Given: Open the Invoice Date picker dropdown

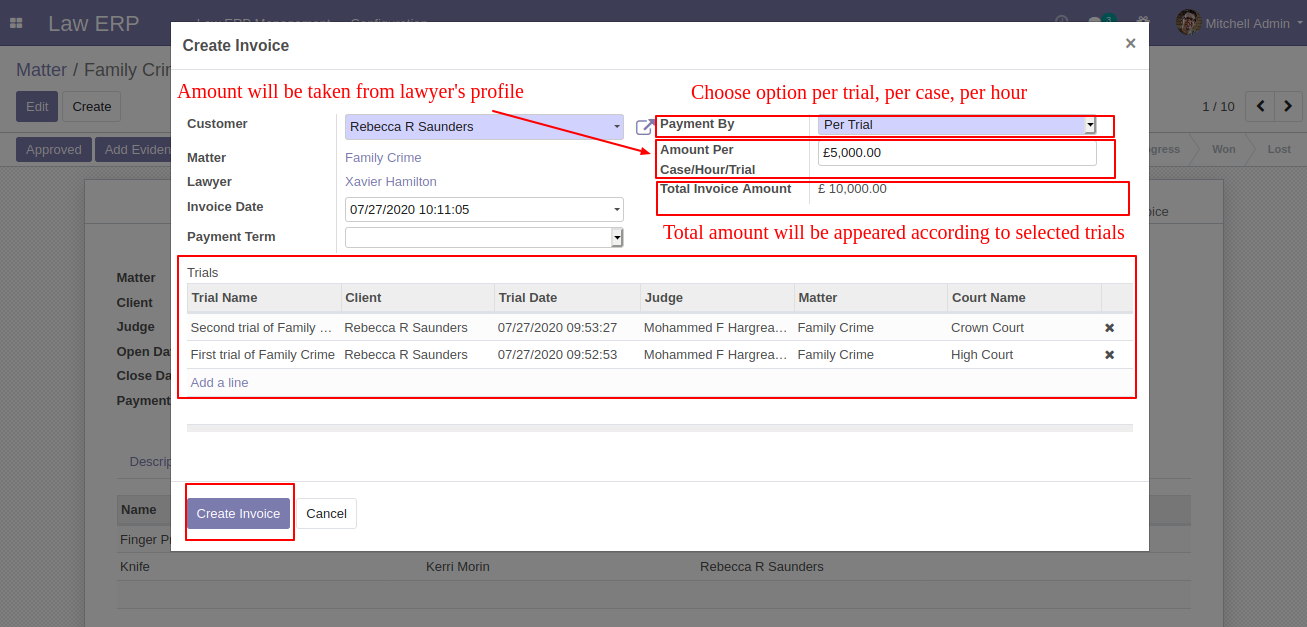Looking at the screenshot, I should [x=616, y=210].
